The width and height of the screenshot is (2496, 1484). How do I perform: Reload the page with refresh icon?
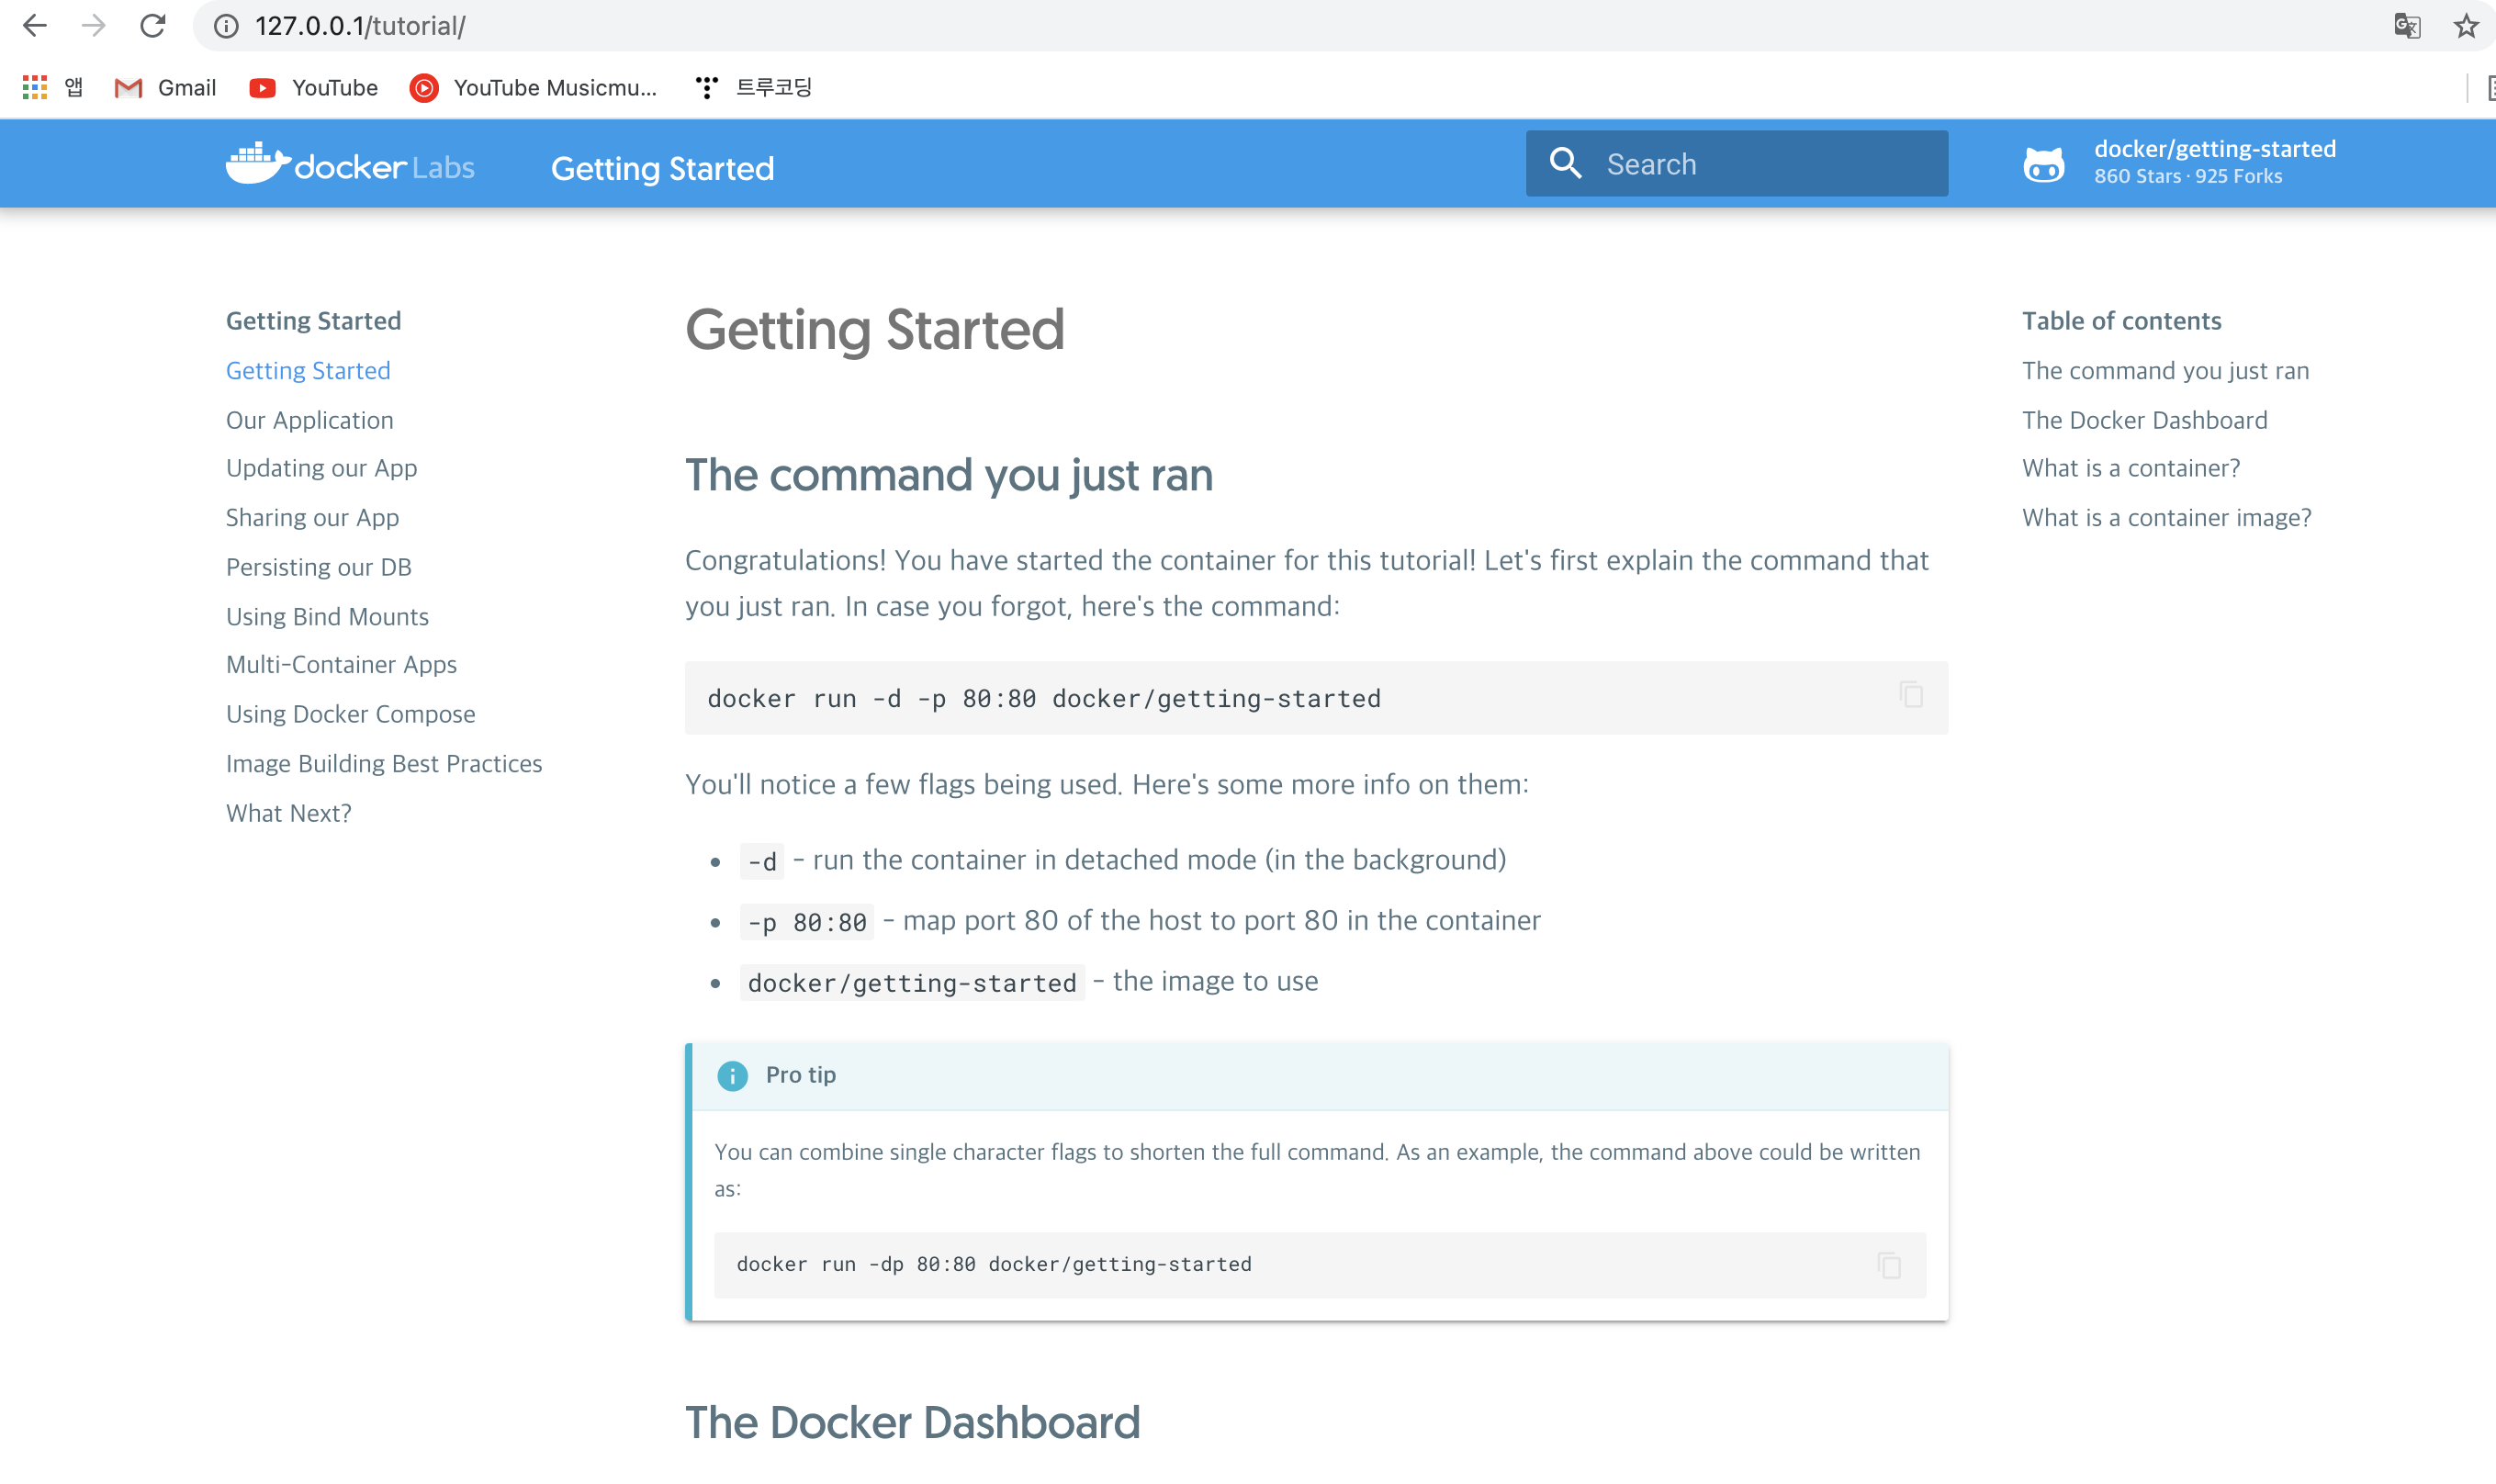(152, 26)
